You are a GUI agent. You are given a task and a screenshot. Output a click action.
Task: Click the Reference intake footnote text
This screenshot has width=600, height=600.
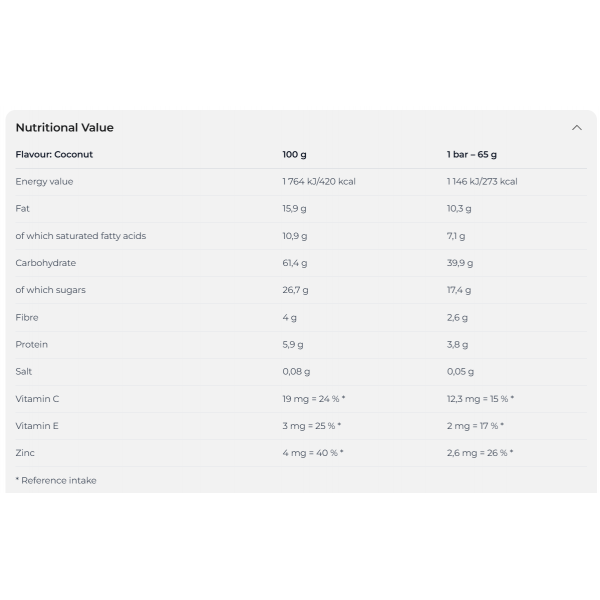click(x=56, y=480)
